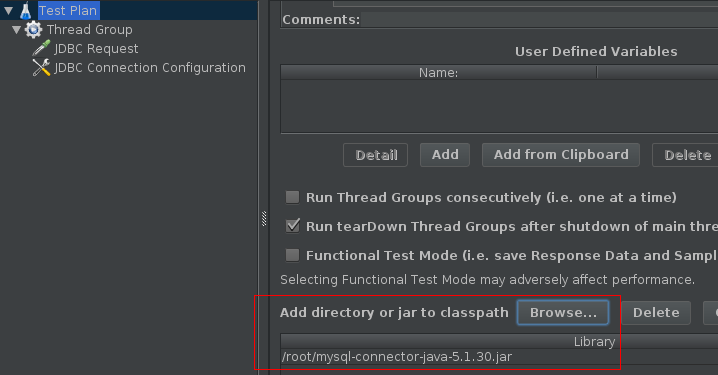Click the empty User Defined Variables table
Viewport: 718px width, 375px height.
click(x=499, y=106)
